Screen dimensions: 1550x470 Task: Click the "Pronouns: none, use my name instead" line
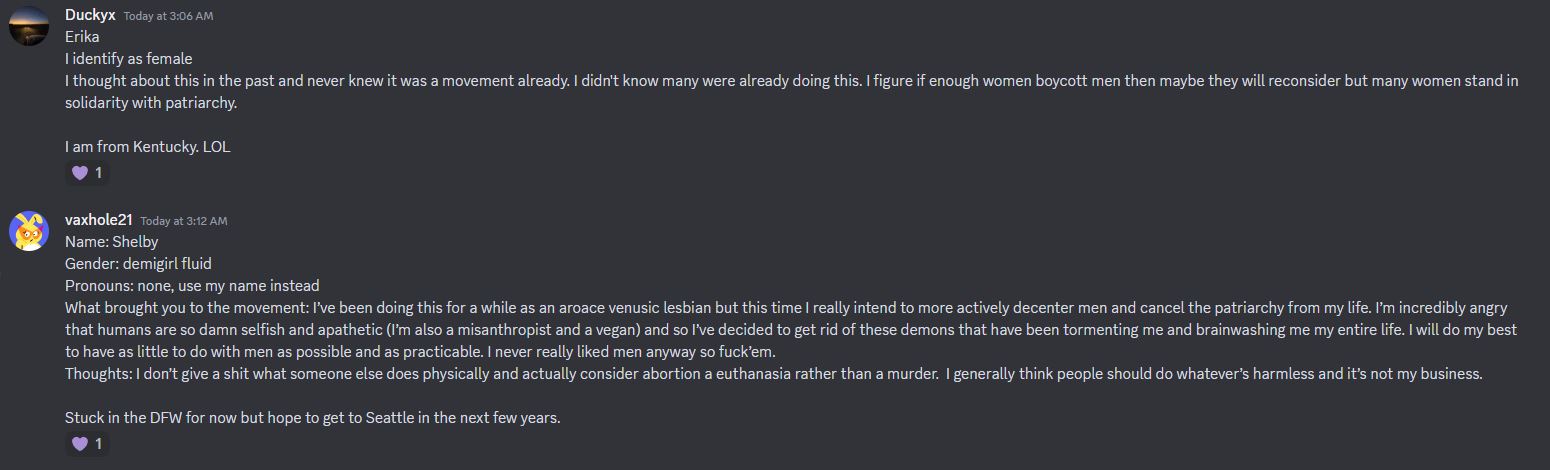(x=192, y=286)
